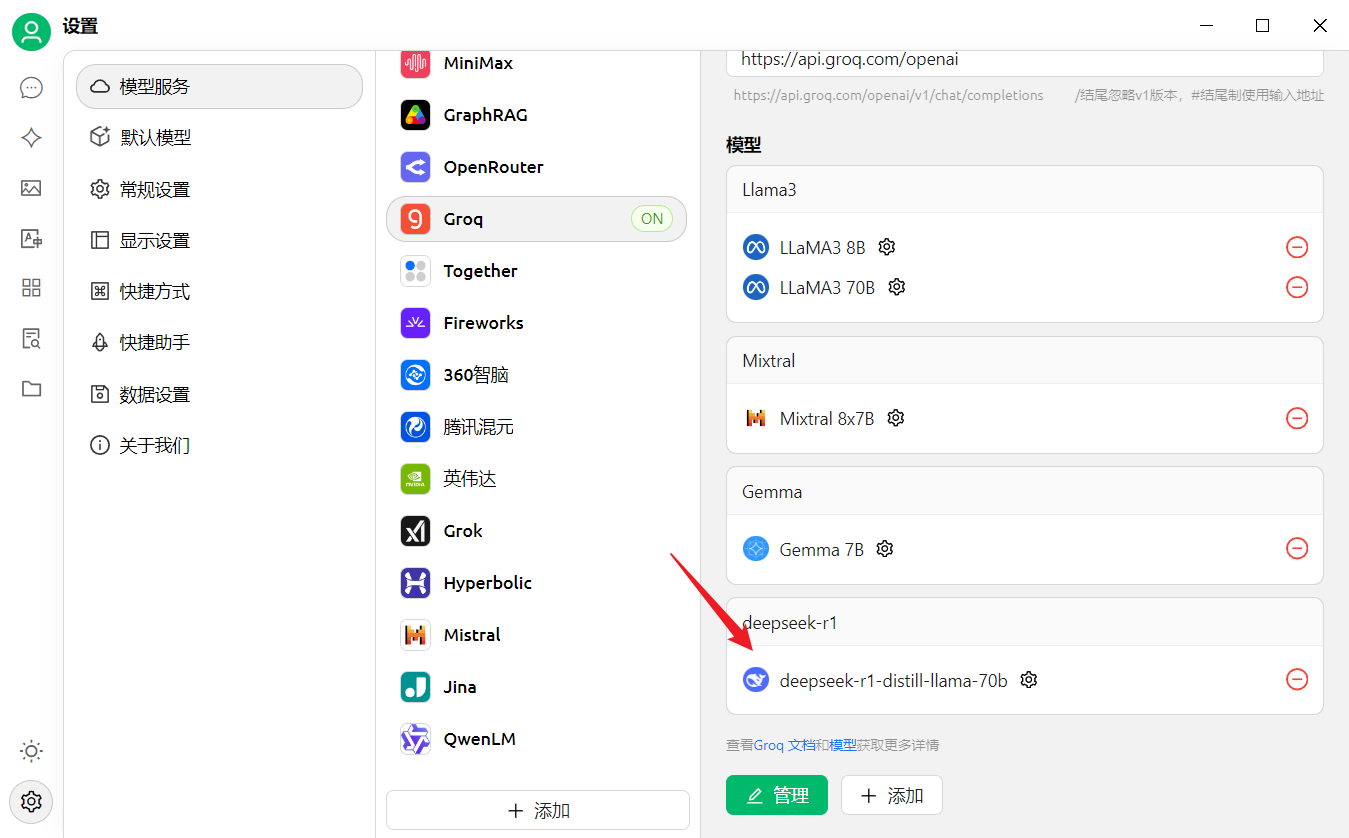This screenshot has height=838, width=1349.
Task: Open the 常规设置 settings section
Action: click(x=219, y=189)
